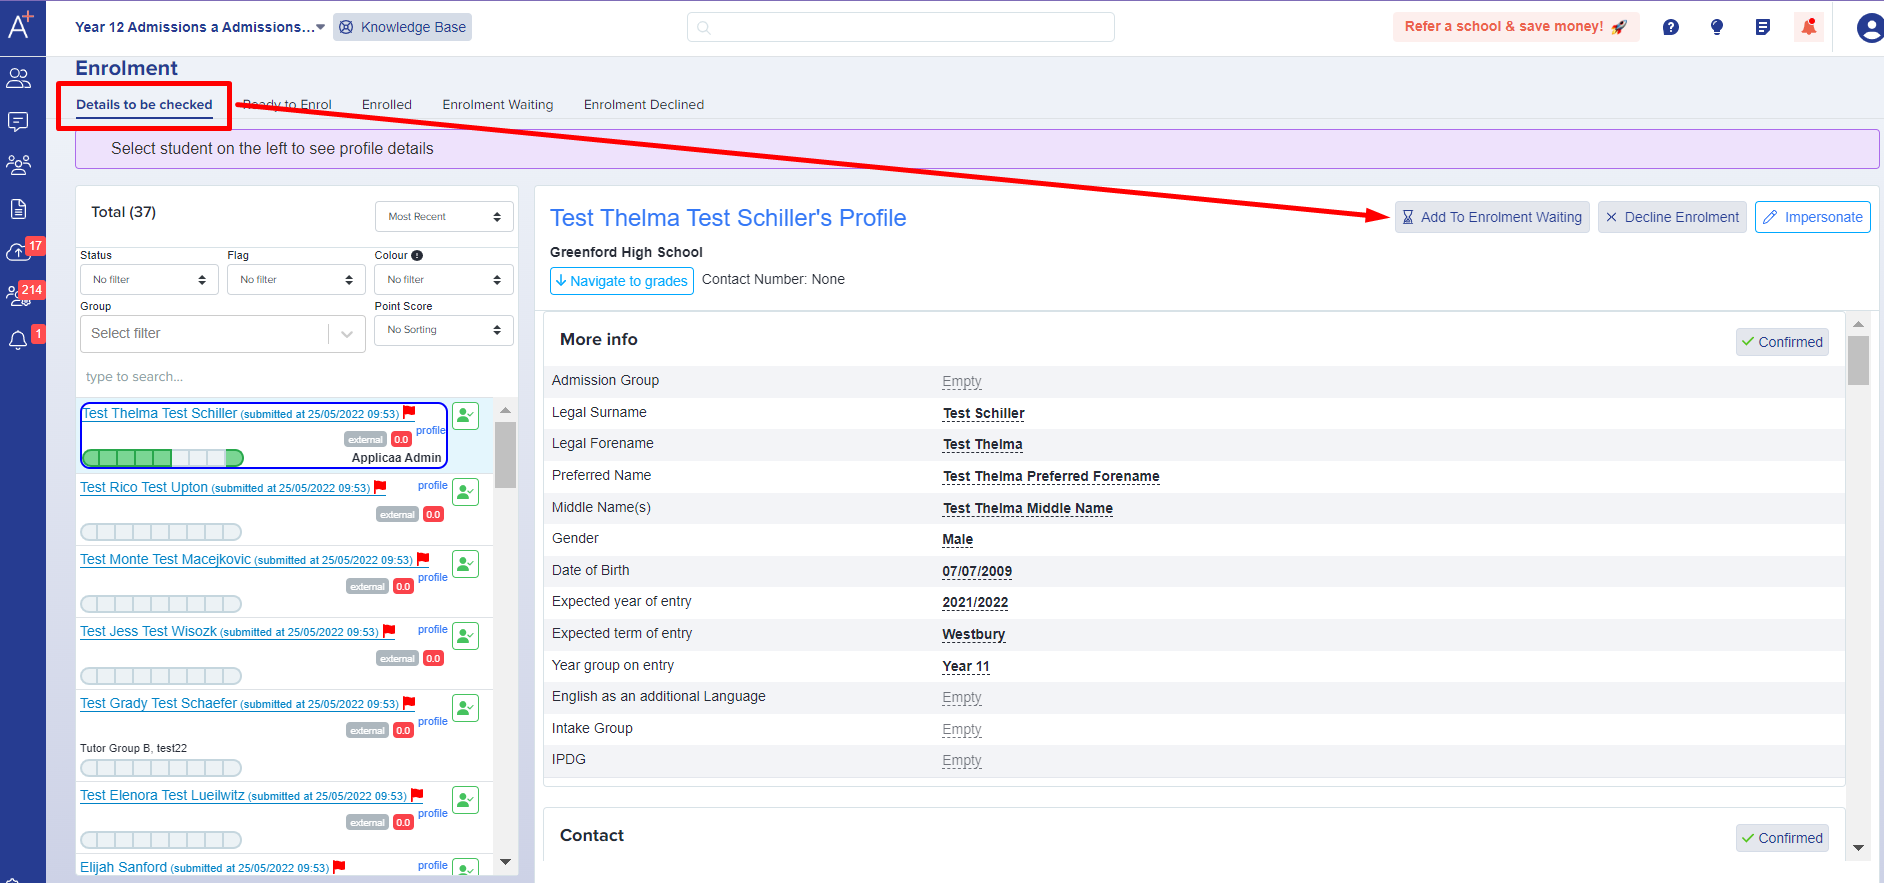Open the Status filter dropdown

tap(149, 280)
